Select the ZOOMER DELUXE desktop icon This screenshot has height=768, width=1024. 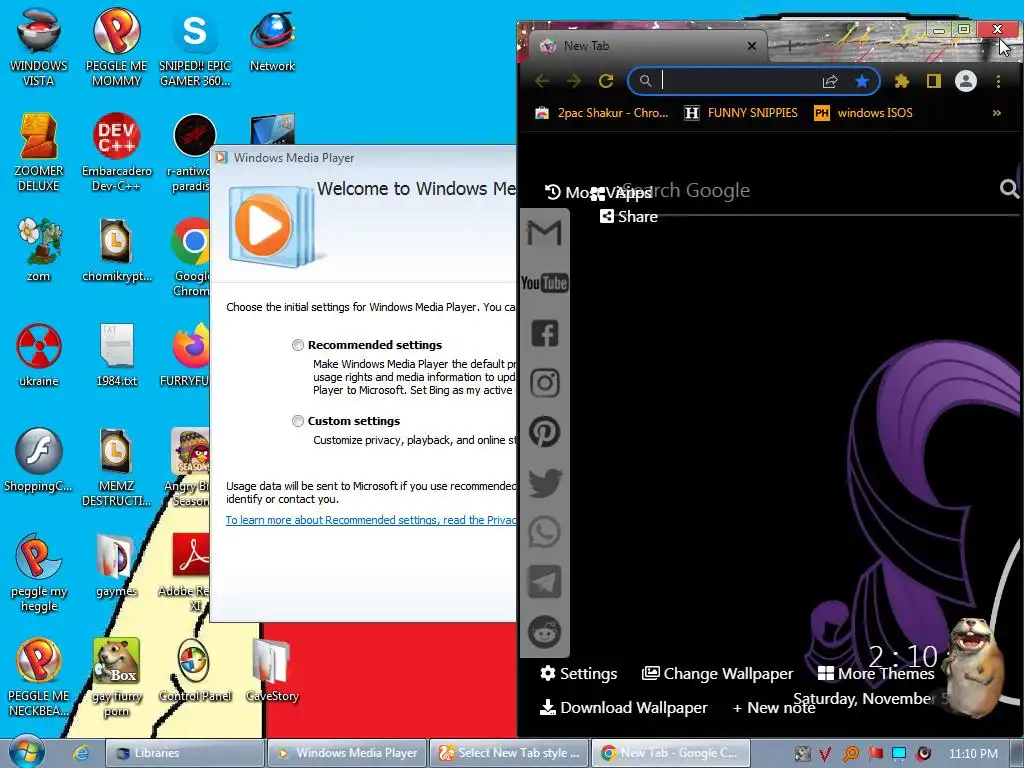coord(39,152)
